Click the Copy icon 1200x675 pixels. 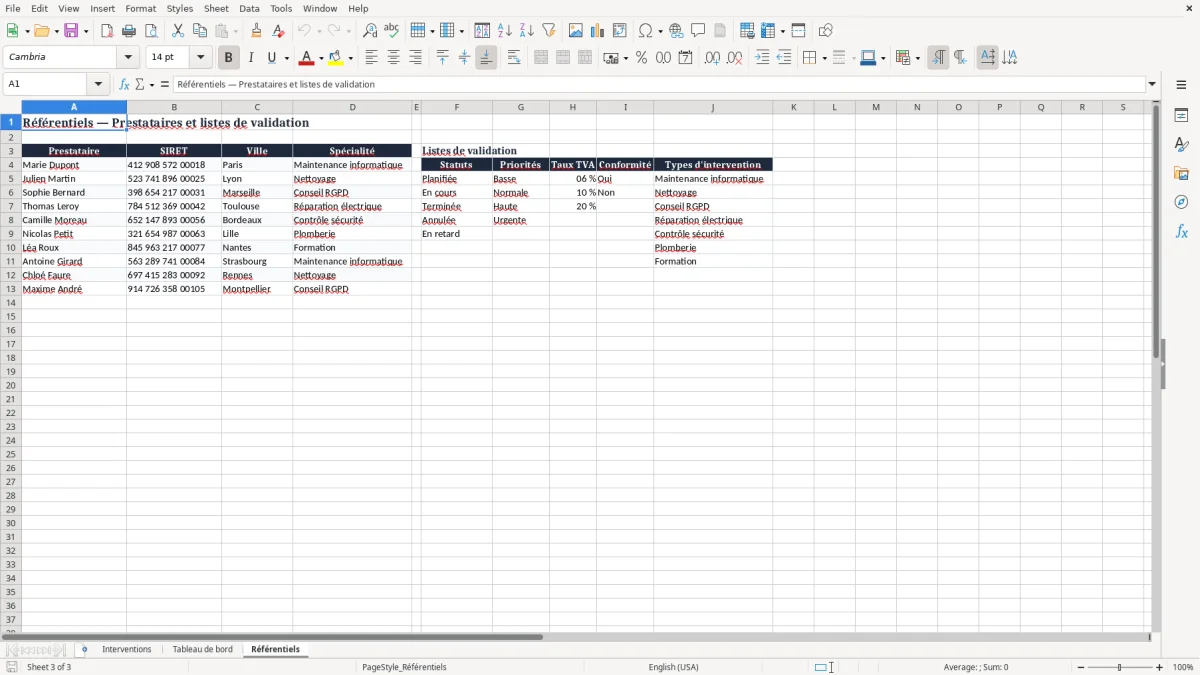(x=200, y=31)
